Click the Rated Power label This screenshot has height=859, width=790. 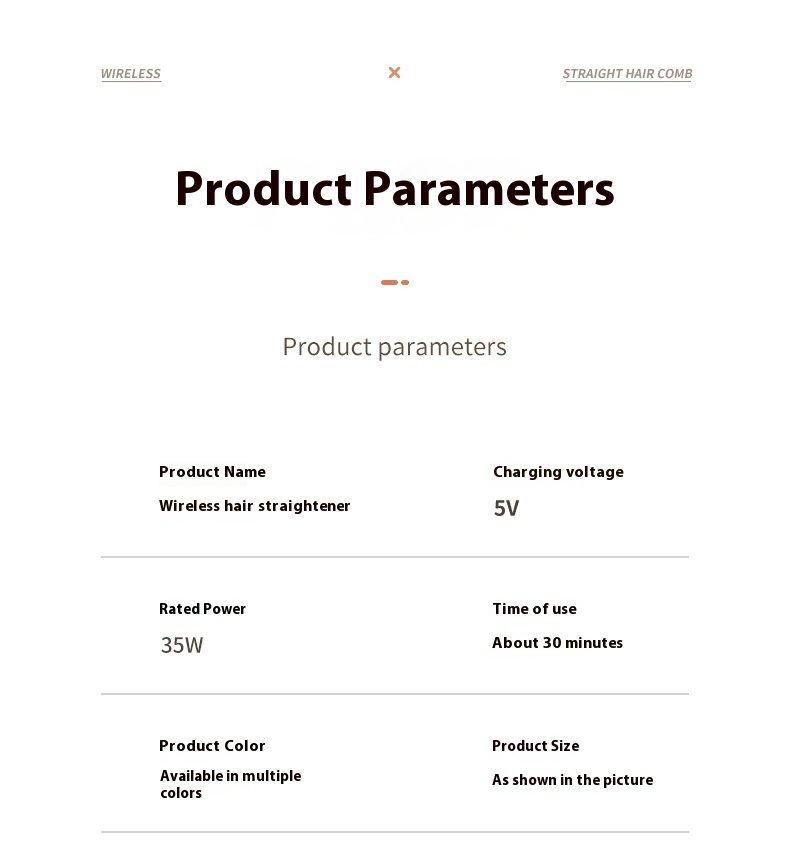[202, 609]
